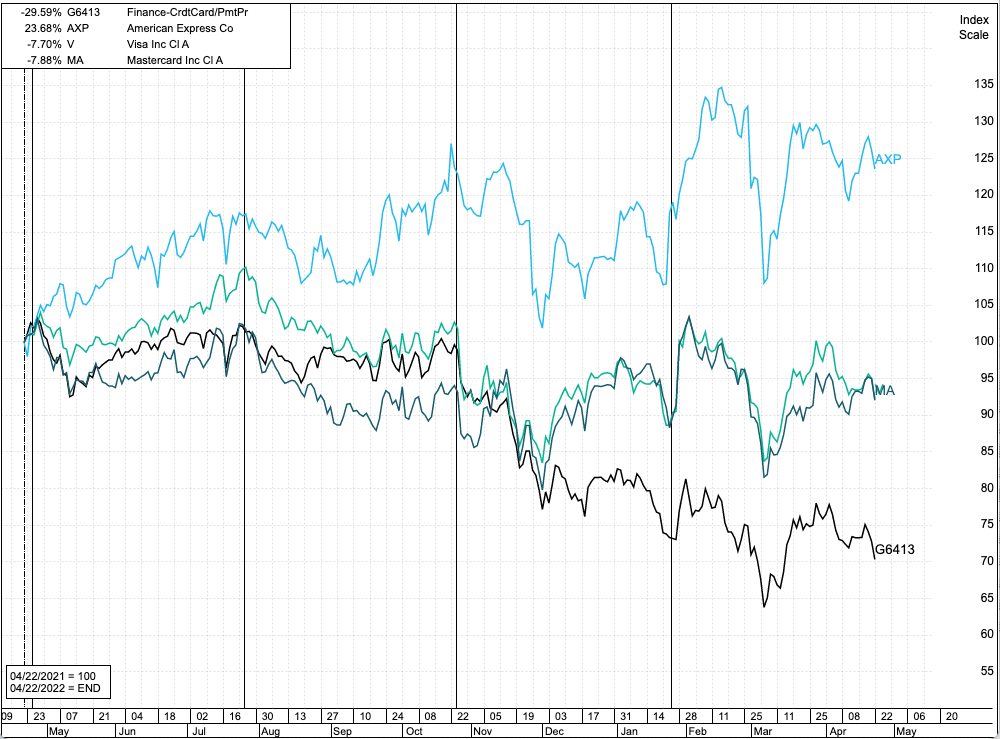Click the 23.68% change value in legend
Screen dimensions: 1000x739
tap(43, 28)
